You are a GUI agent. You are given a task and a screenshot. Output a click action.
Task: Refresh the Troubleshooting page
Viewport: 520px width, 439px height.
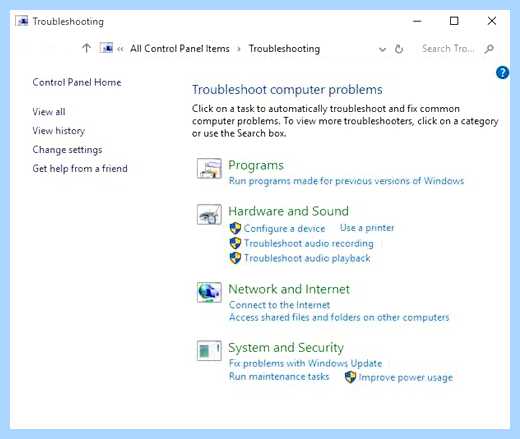click(x=399, y=49)
